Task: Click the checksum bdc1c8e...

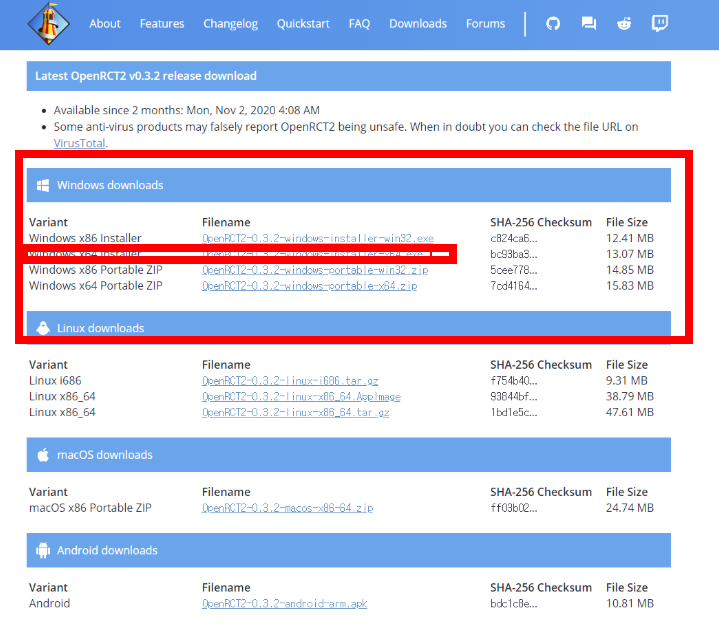Action: click(x=514, y=604)
